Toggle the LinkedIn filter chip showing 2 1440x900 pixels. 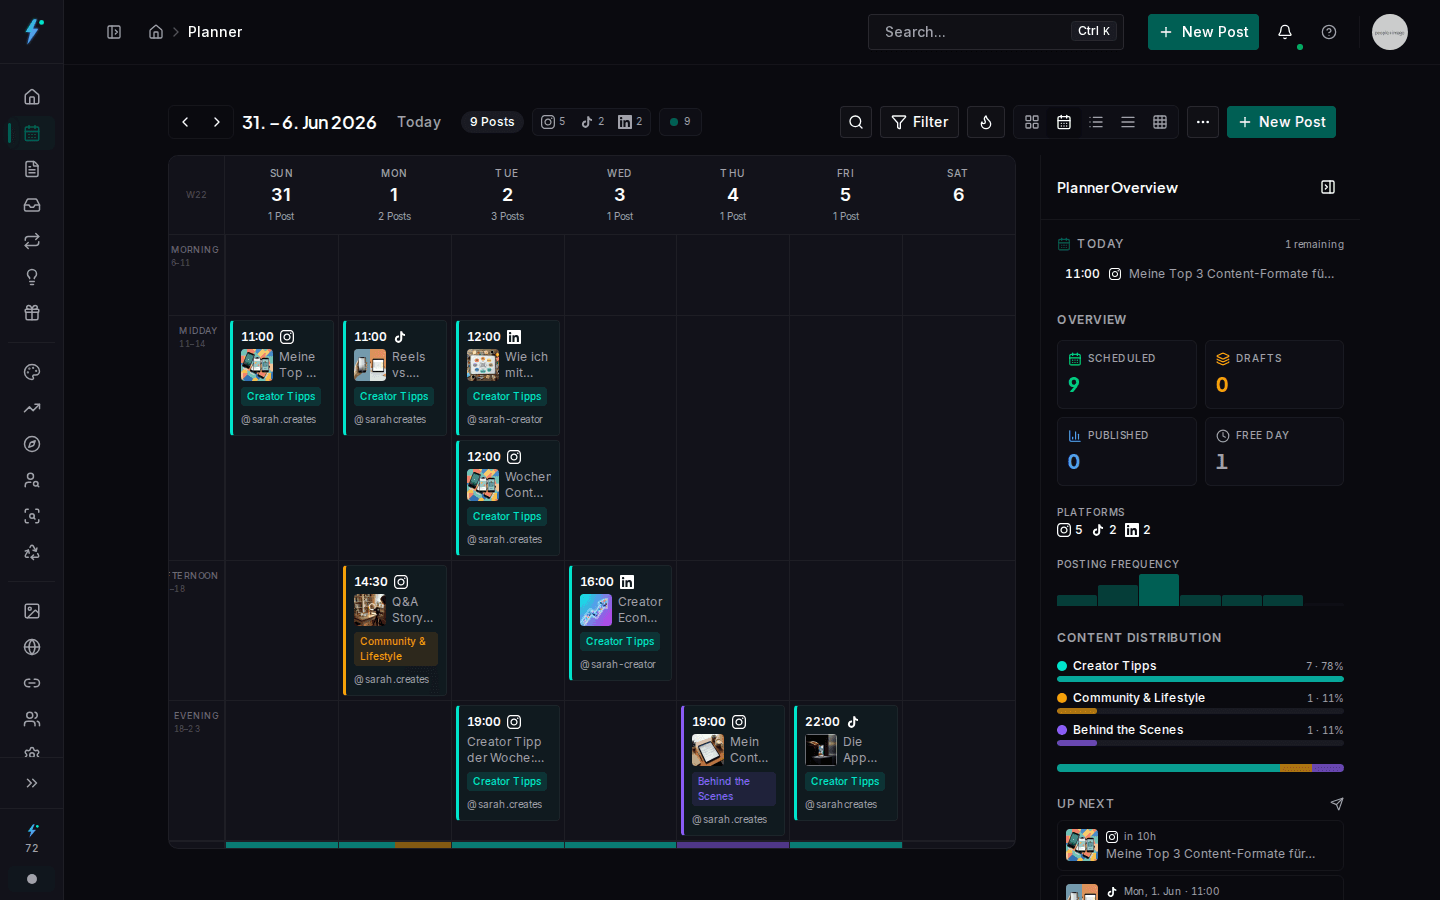[630, 122]
